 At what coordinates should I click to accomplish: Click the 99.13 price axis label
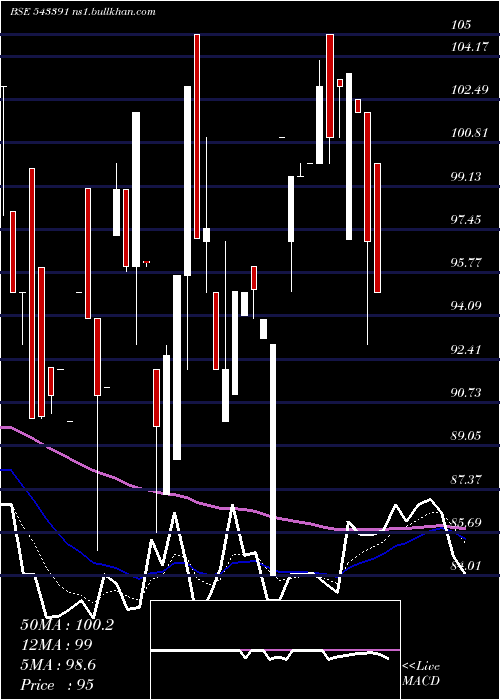[467, 176]
